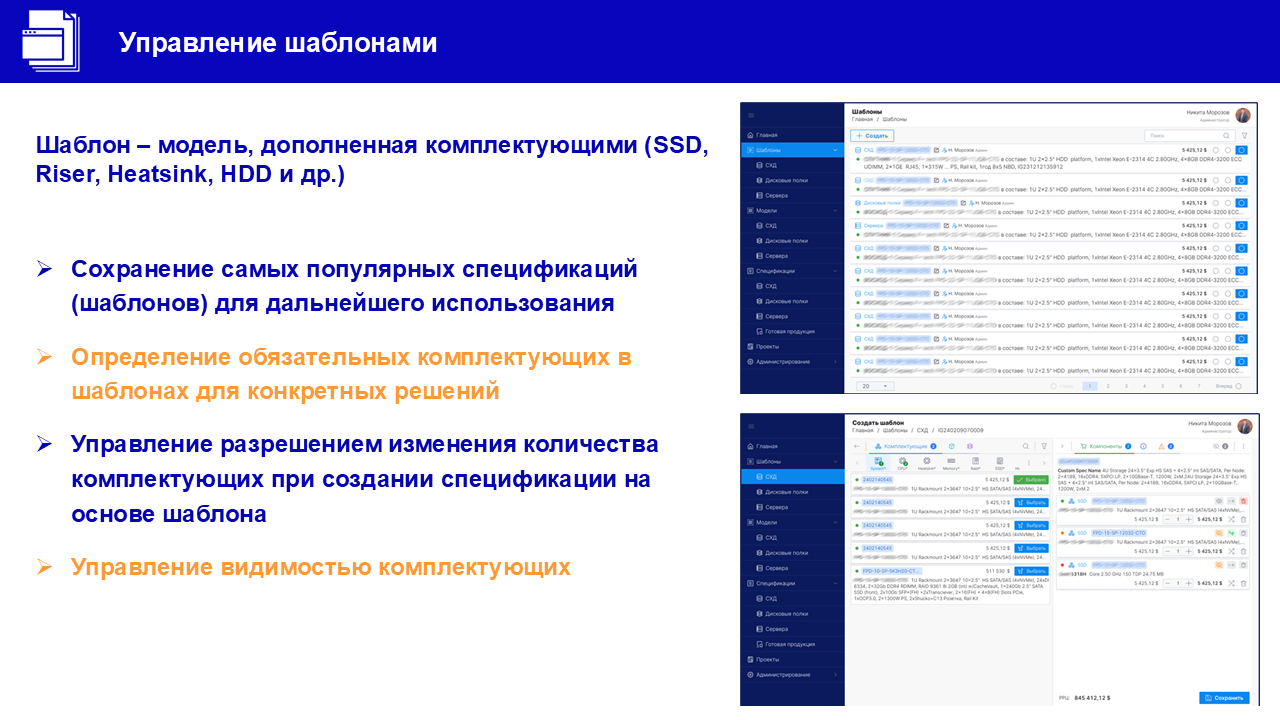Click back arrow beside Комплектующие tab
This screenshot has height=720, width=1280.
tap(857, 446)
